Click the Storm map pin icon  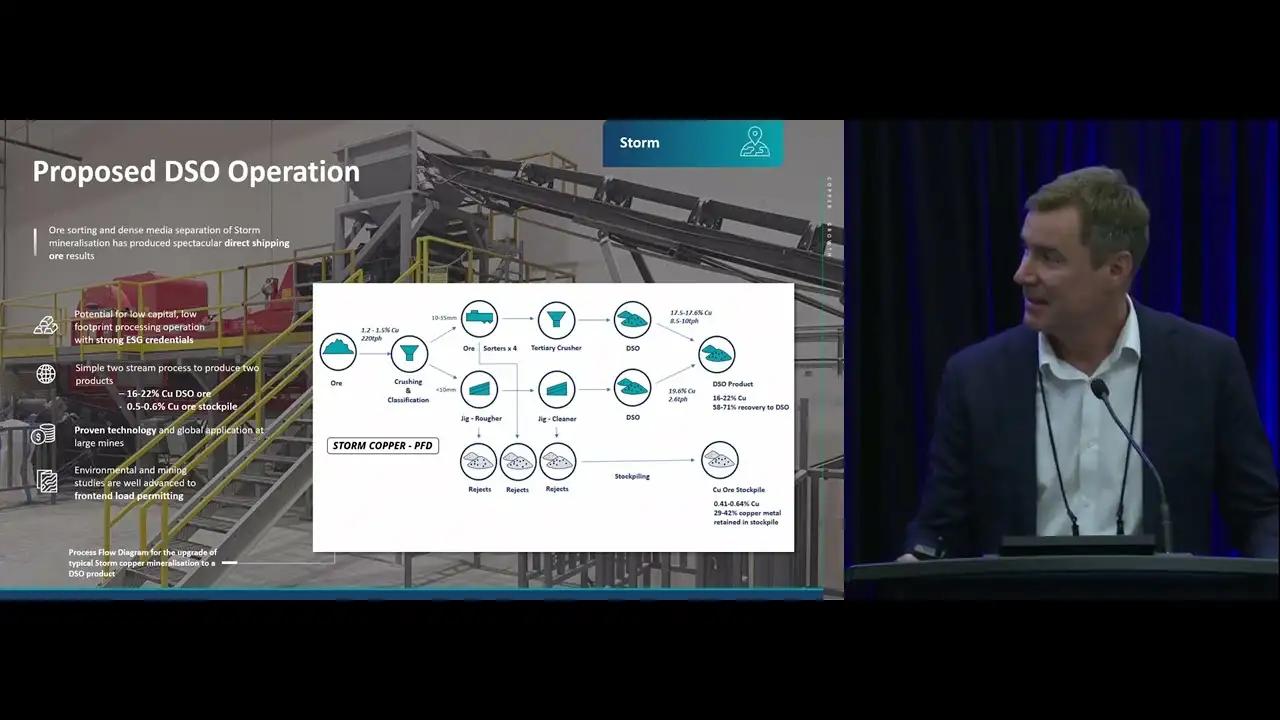point(755,142)
